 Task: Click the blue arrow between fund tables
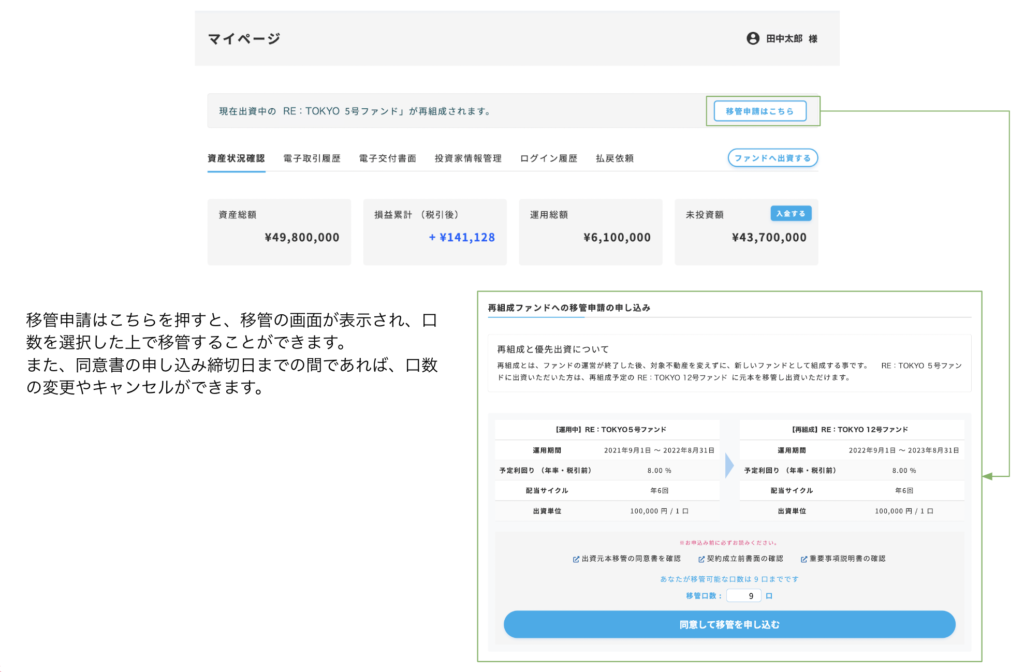pyautogui.click(x=729, y=465)
